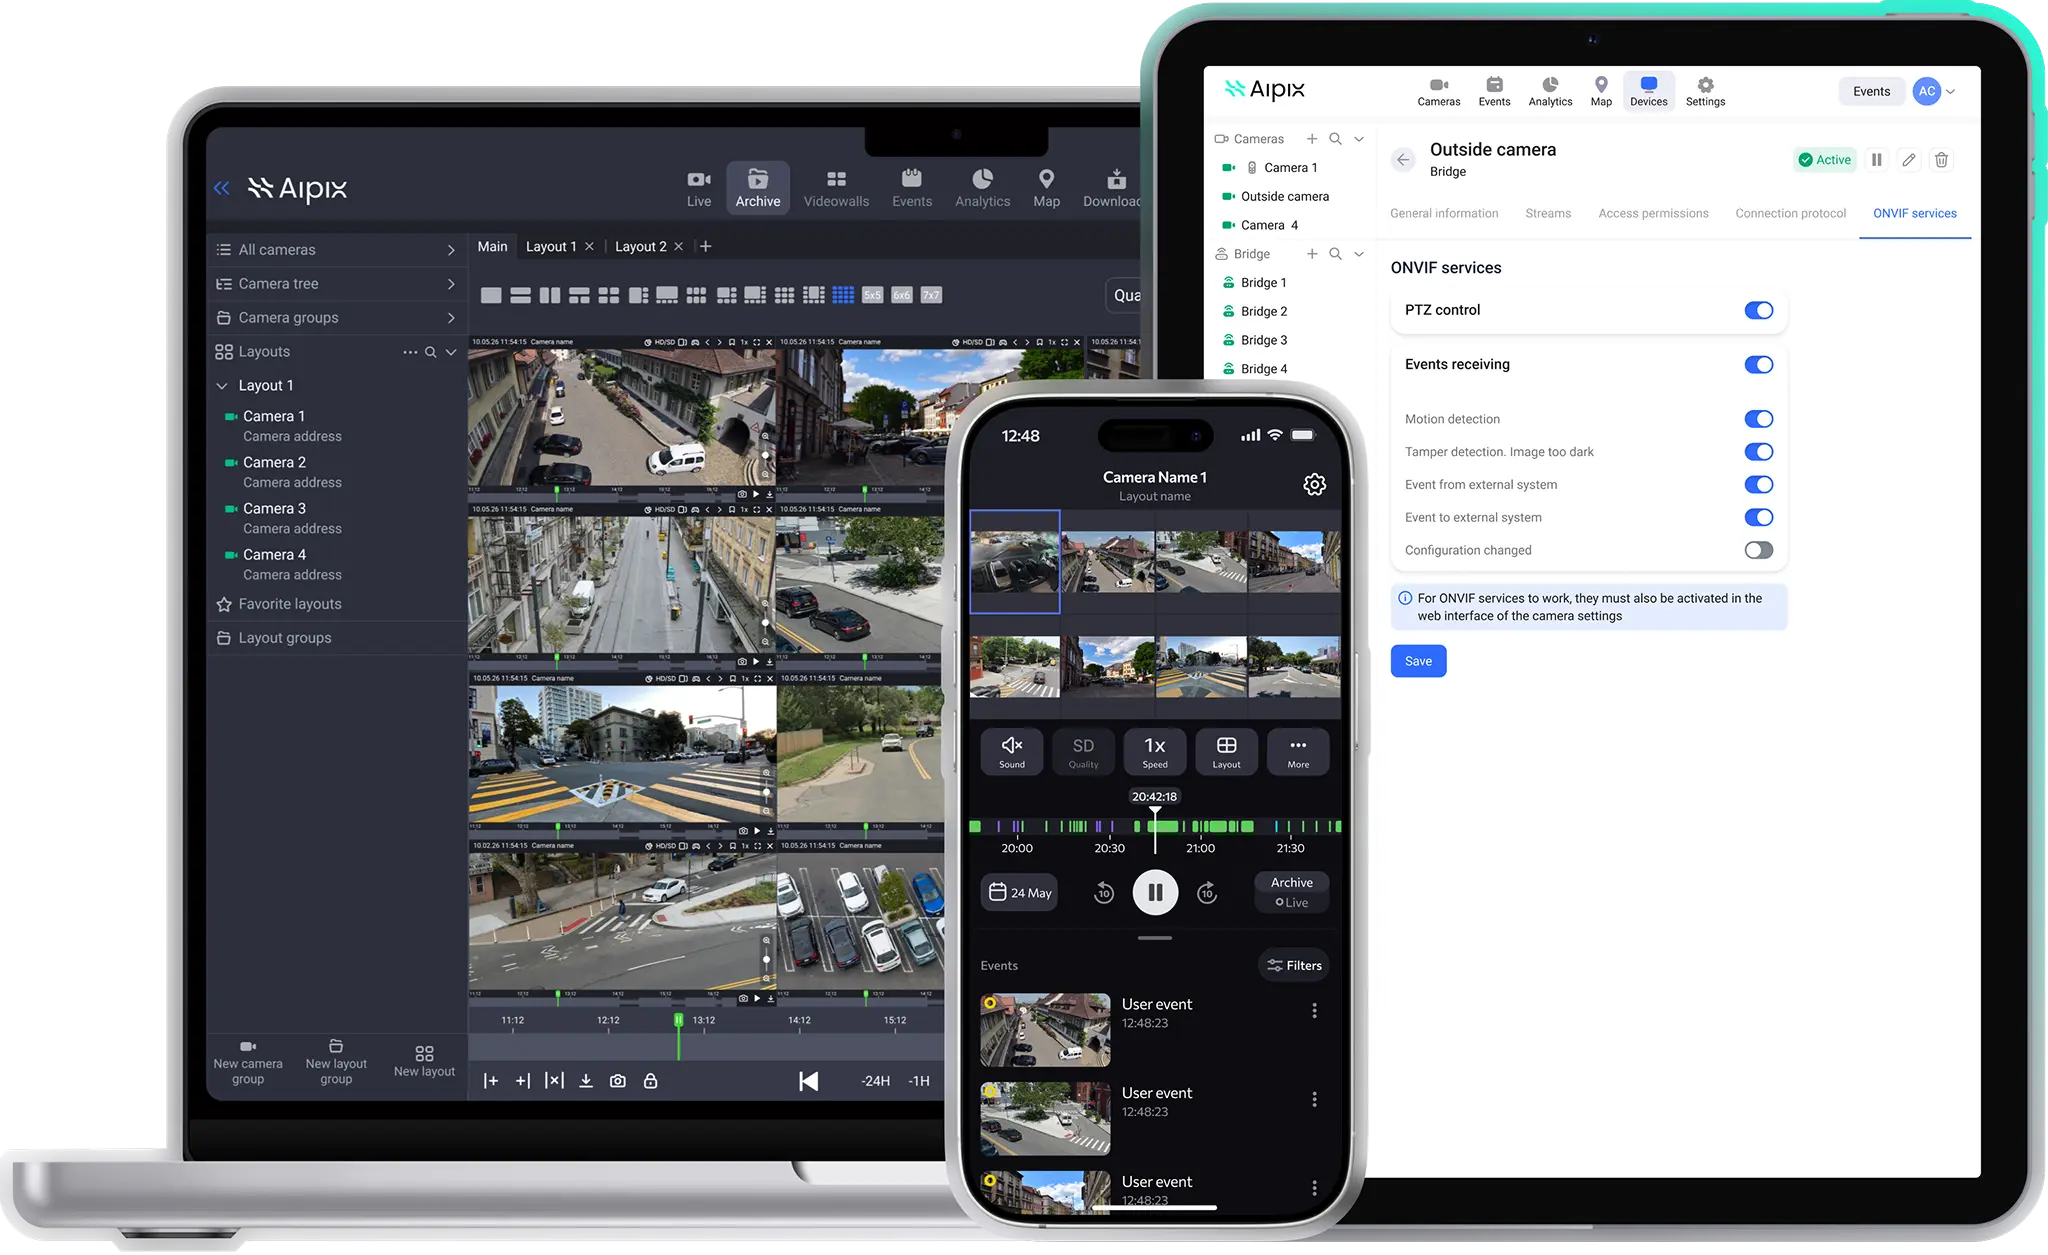
Task: Disable the PTZ control toggle
Action: (1758, 310)
